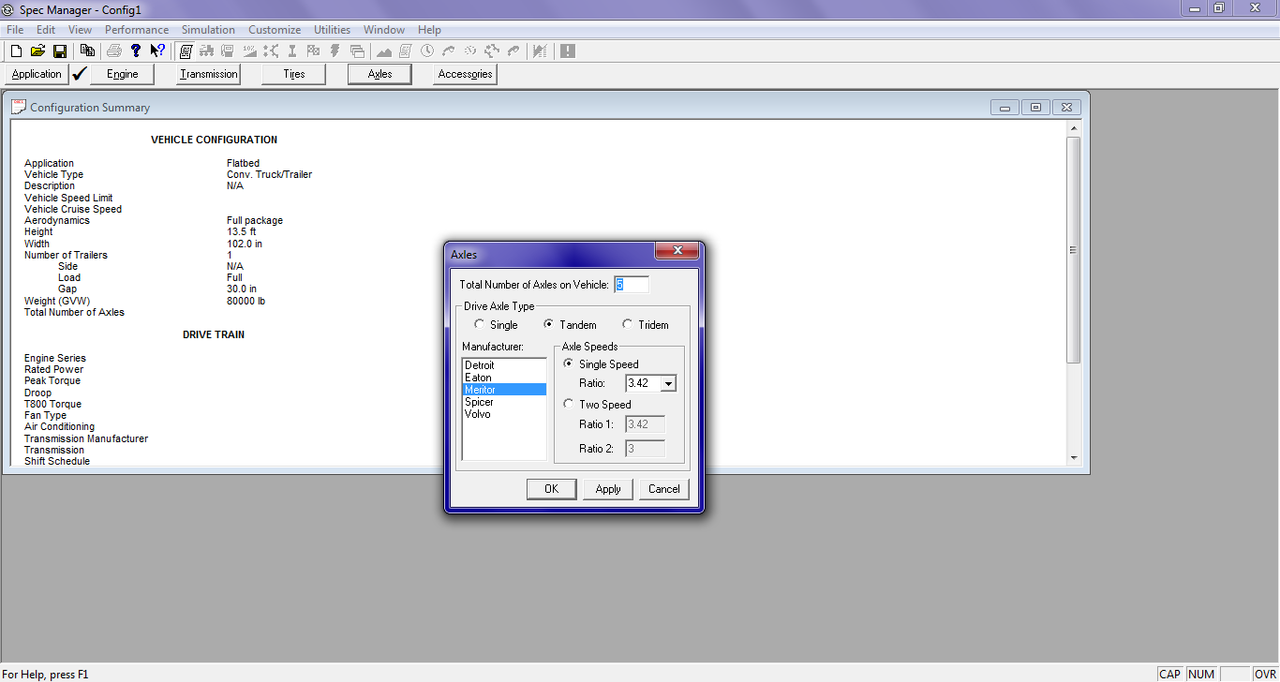Click the blue question mark Help icon
Image resolution: width=1280 pixels, height=682 pixels.
click(x=135, y=51)
